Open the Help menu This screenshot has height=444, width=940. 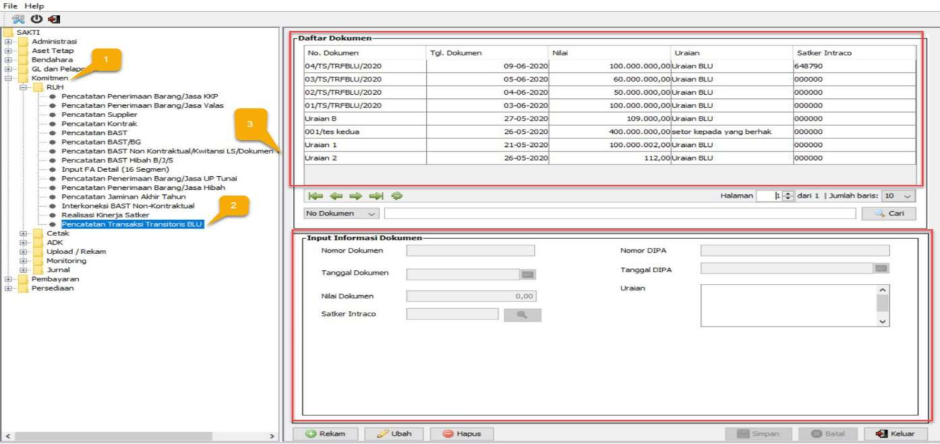point(35,6)
